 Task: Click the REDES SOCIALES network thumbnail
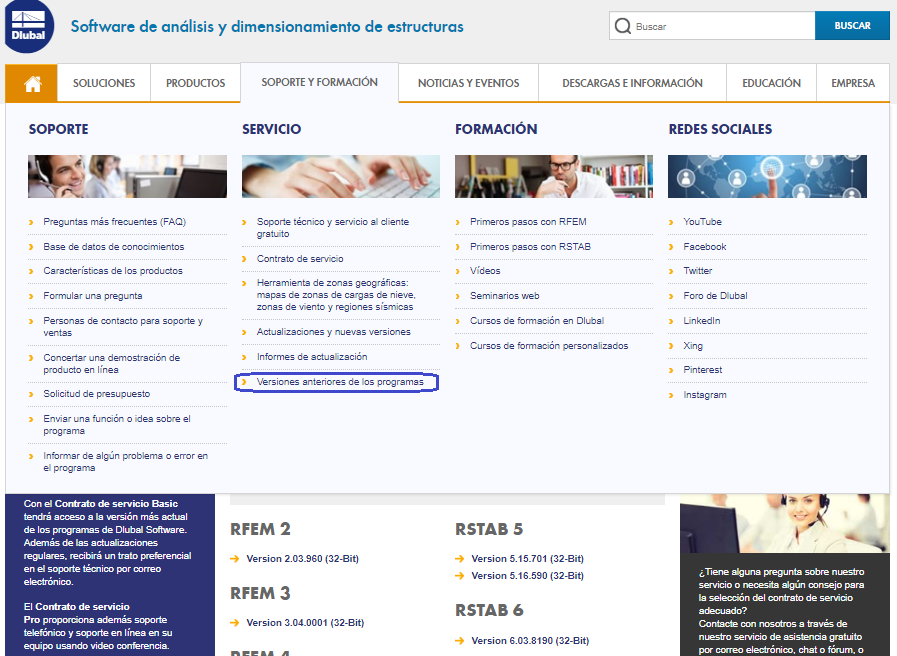[x=767, y=176]
